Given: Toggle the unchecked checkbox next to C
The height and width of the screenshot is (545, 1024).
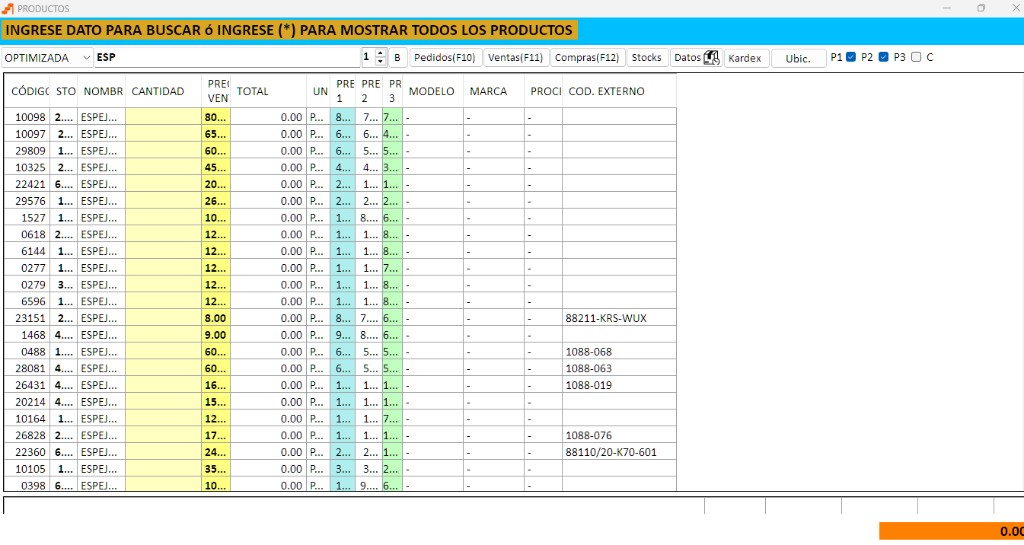Looking at the screenshot, I should (916, 57).
